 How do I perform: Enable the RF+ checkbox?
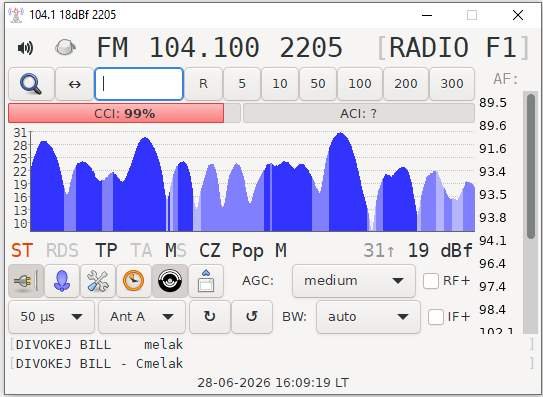tap(431, 281)
